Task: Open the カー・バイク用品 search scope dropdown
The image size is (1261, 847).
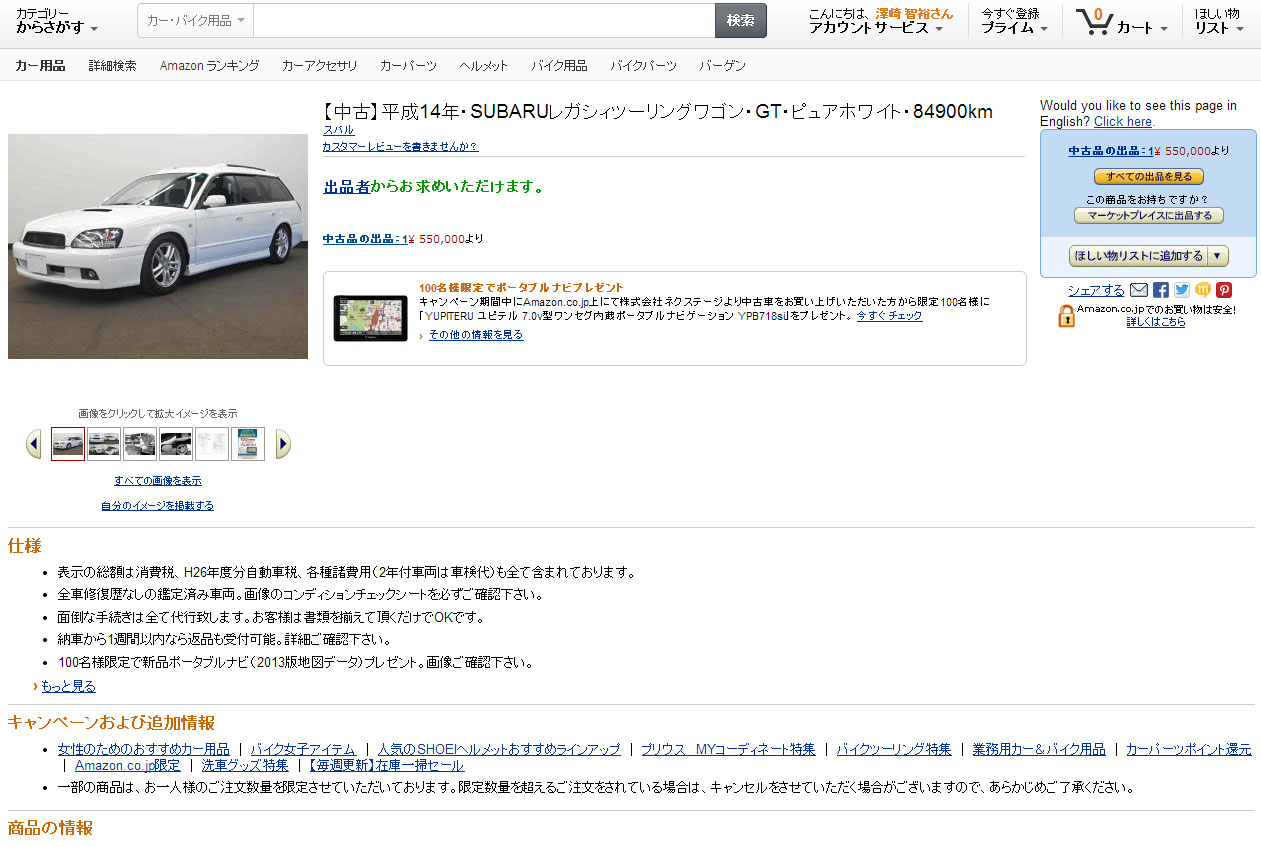Action: coord(195,20)
